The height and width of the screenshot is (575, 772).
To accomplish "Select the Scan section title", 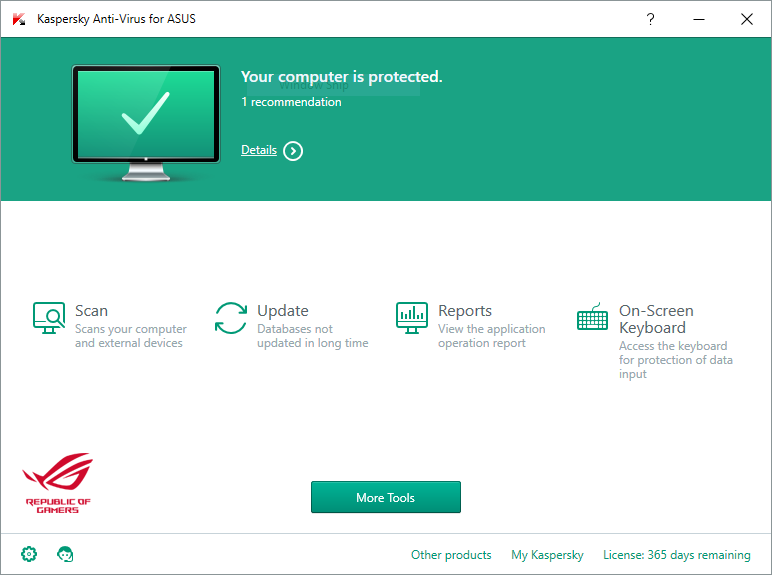I will click(x=92, y=311).
